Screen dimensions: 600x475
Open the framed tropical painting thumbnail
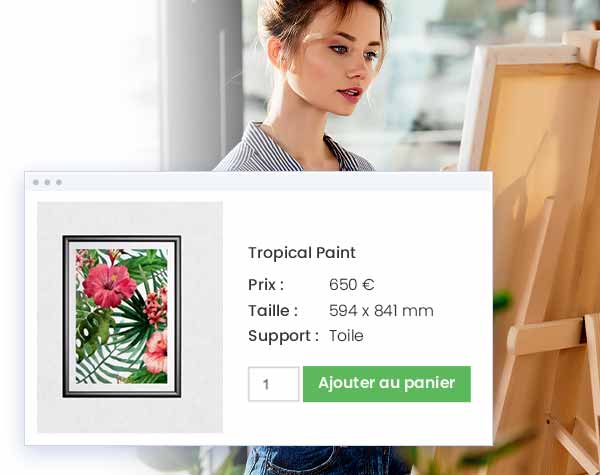[122, 316]
